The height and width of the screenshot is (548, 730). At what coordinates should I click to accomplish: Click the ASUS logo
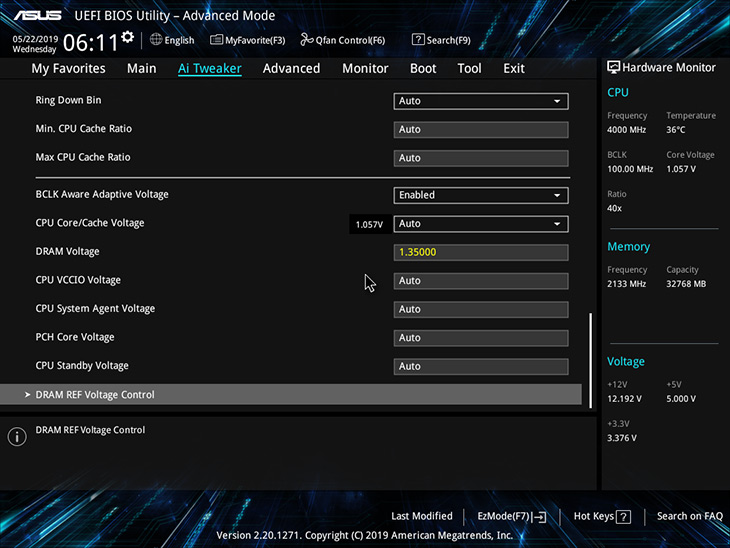click(x=37, y=16)
